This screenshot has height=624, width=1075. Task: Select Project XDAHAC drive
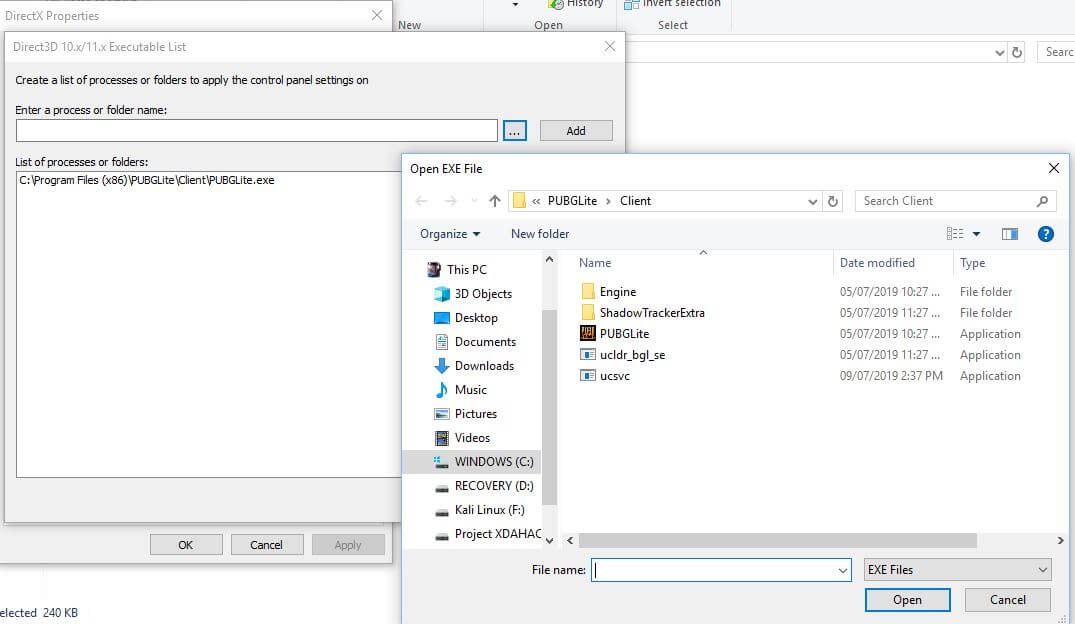click(498, 533)
